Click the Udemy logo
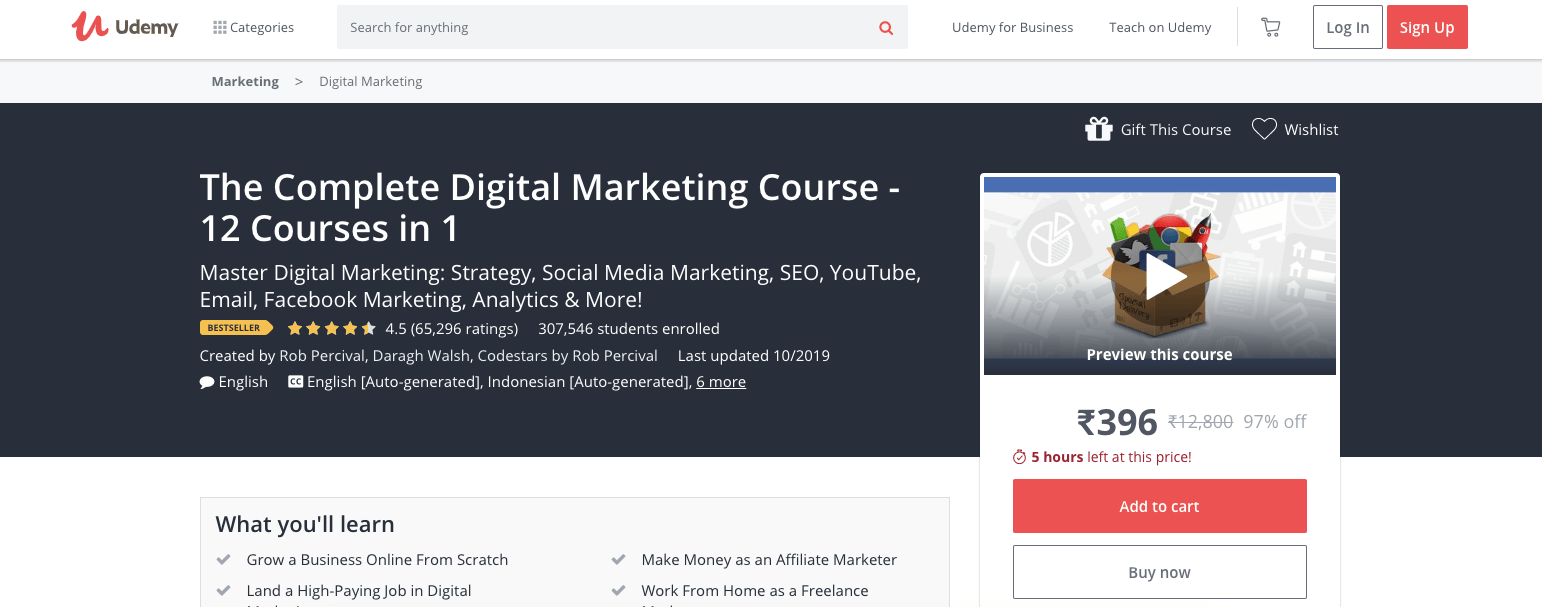The height and width of the screenshot is (607, 1542). click(x=124, y=27)
